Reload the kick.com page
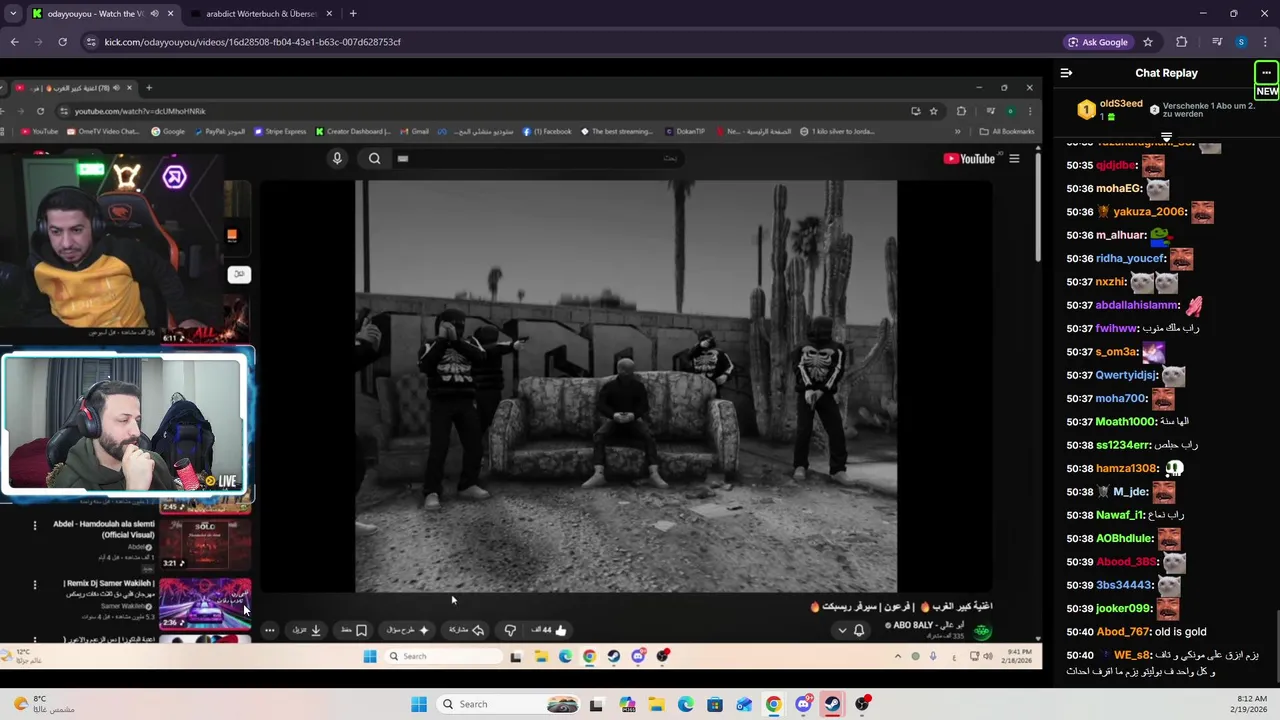1280x720 pixels. coord(62,42)
